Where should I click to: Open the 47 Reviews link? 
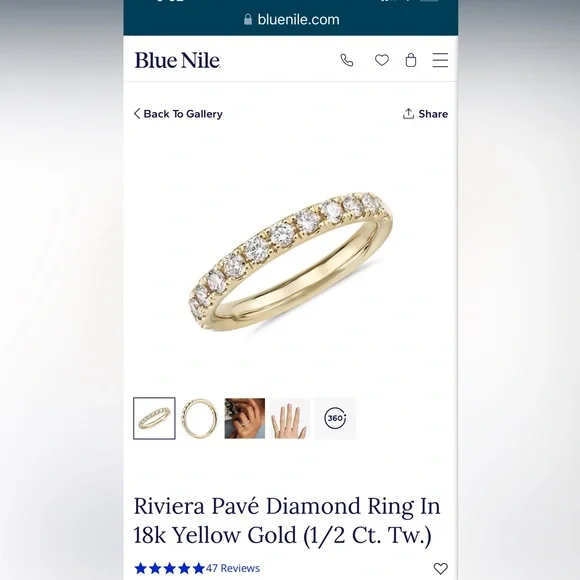coord(233,568)
